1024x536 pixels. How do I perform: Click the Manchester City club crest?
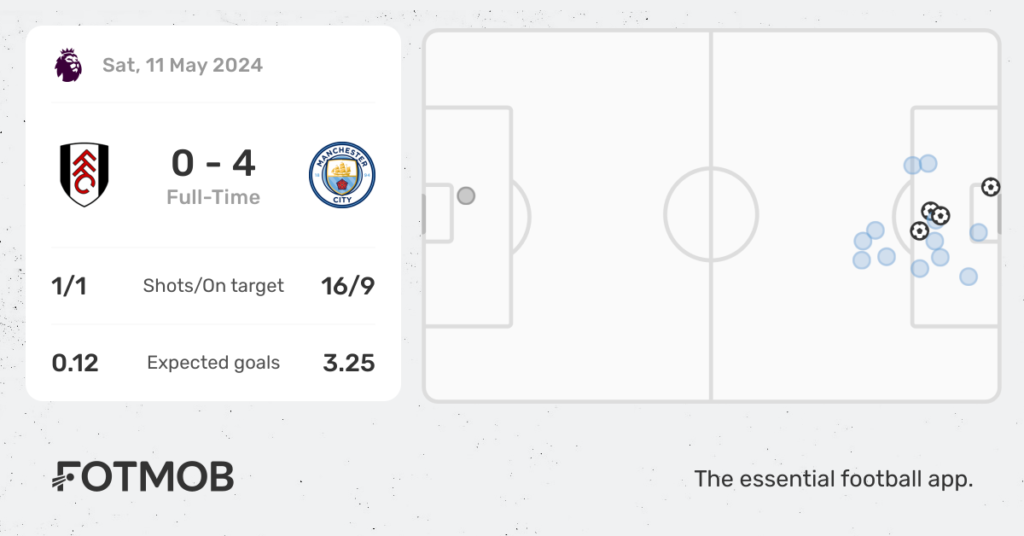point(342,175)
